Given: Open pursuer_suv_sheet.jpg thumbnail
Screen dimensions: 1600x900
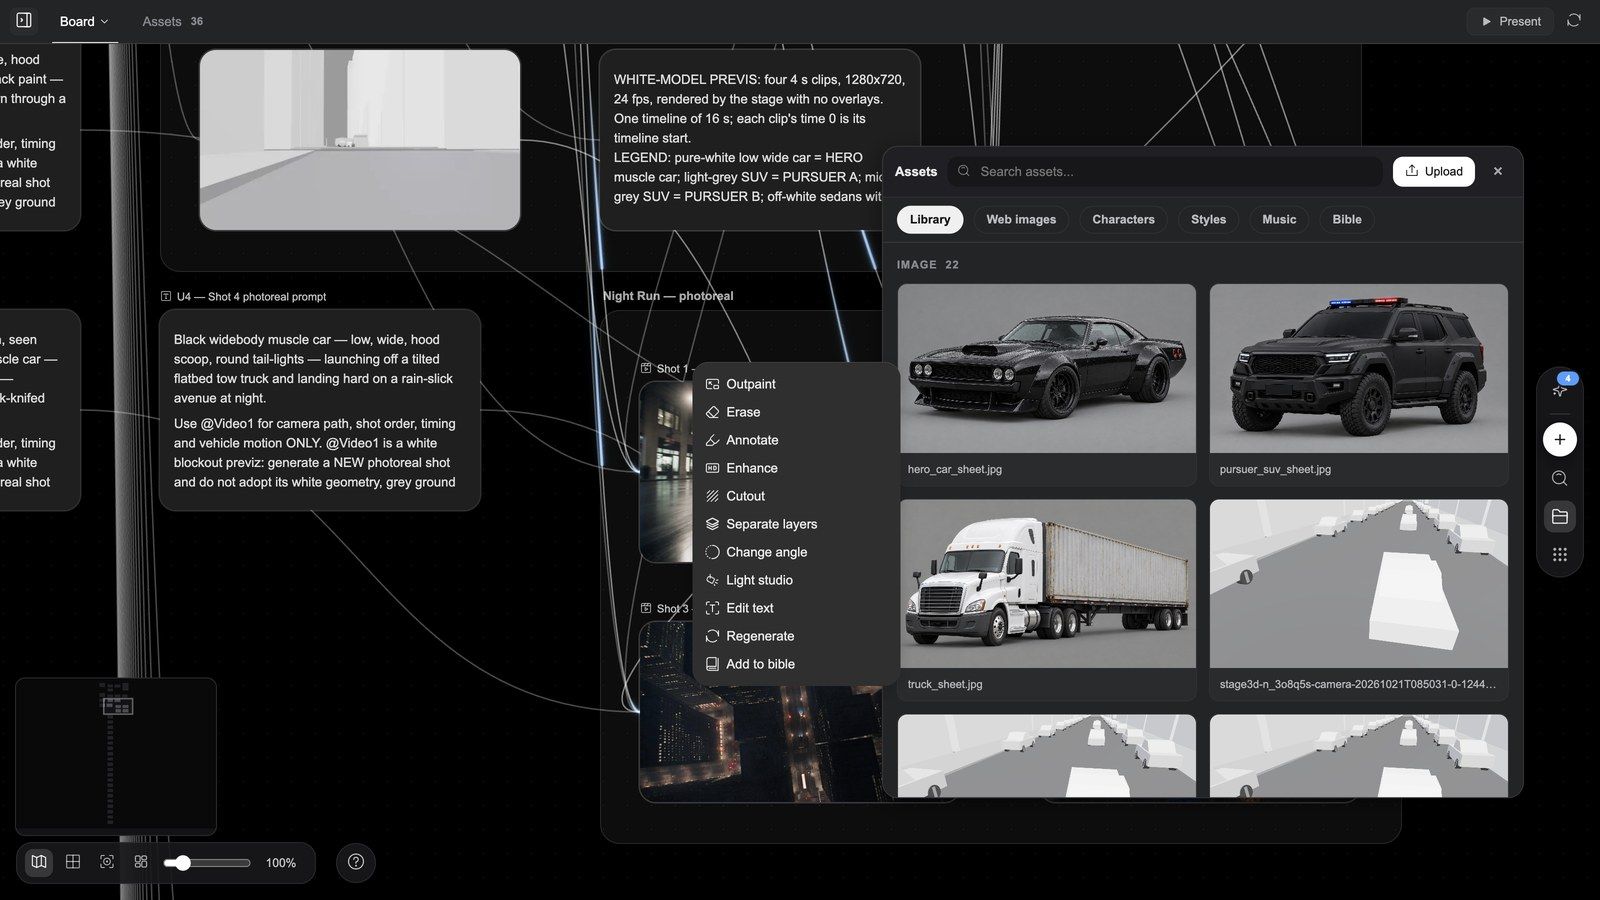Looking at the screenshot, I should 1359,369.
